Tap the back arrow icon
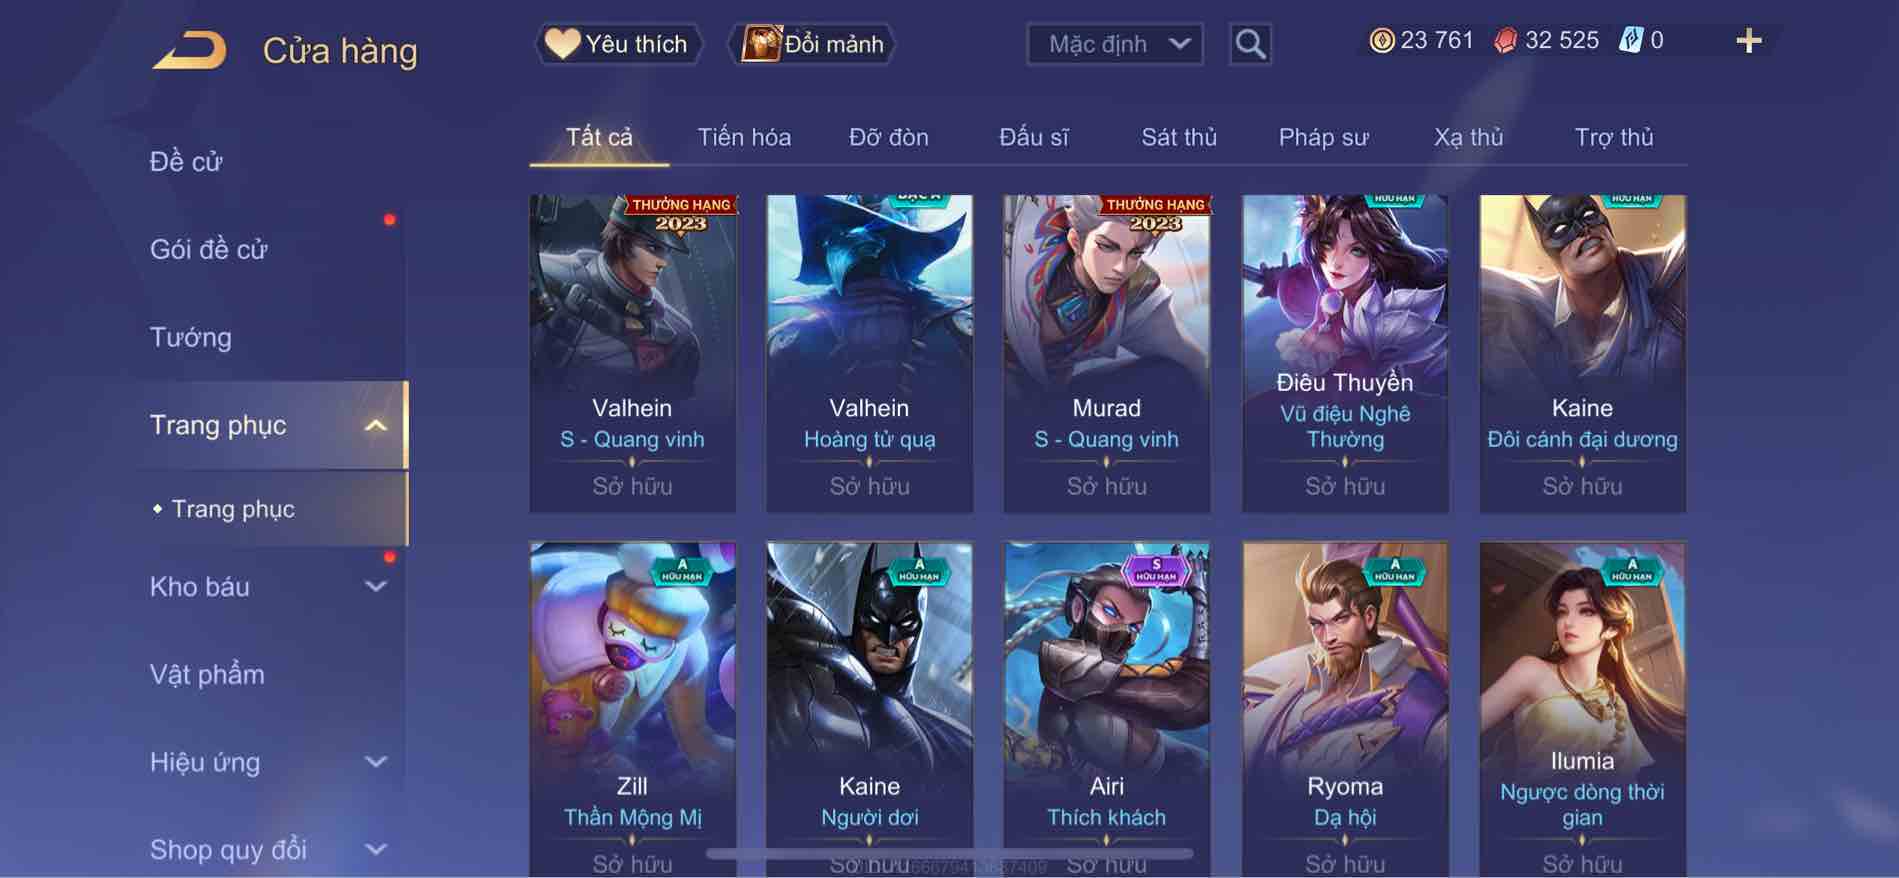Image resolution: width=1899 pixels, height=878 pixels. [190, 50]
